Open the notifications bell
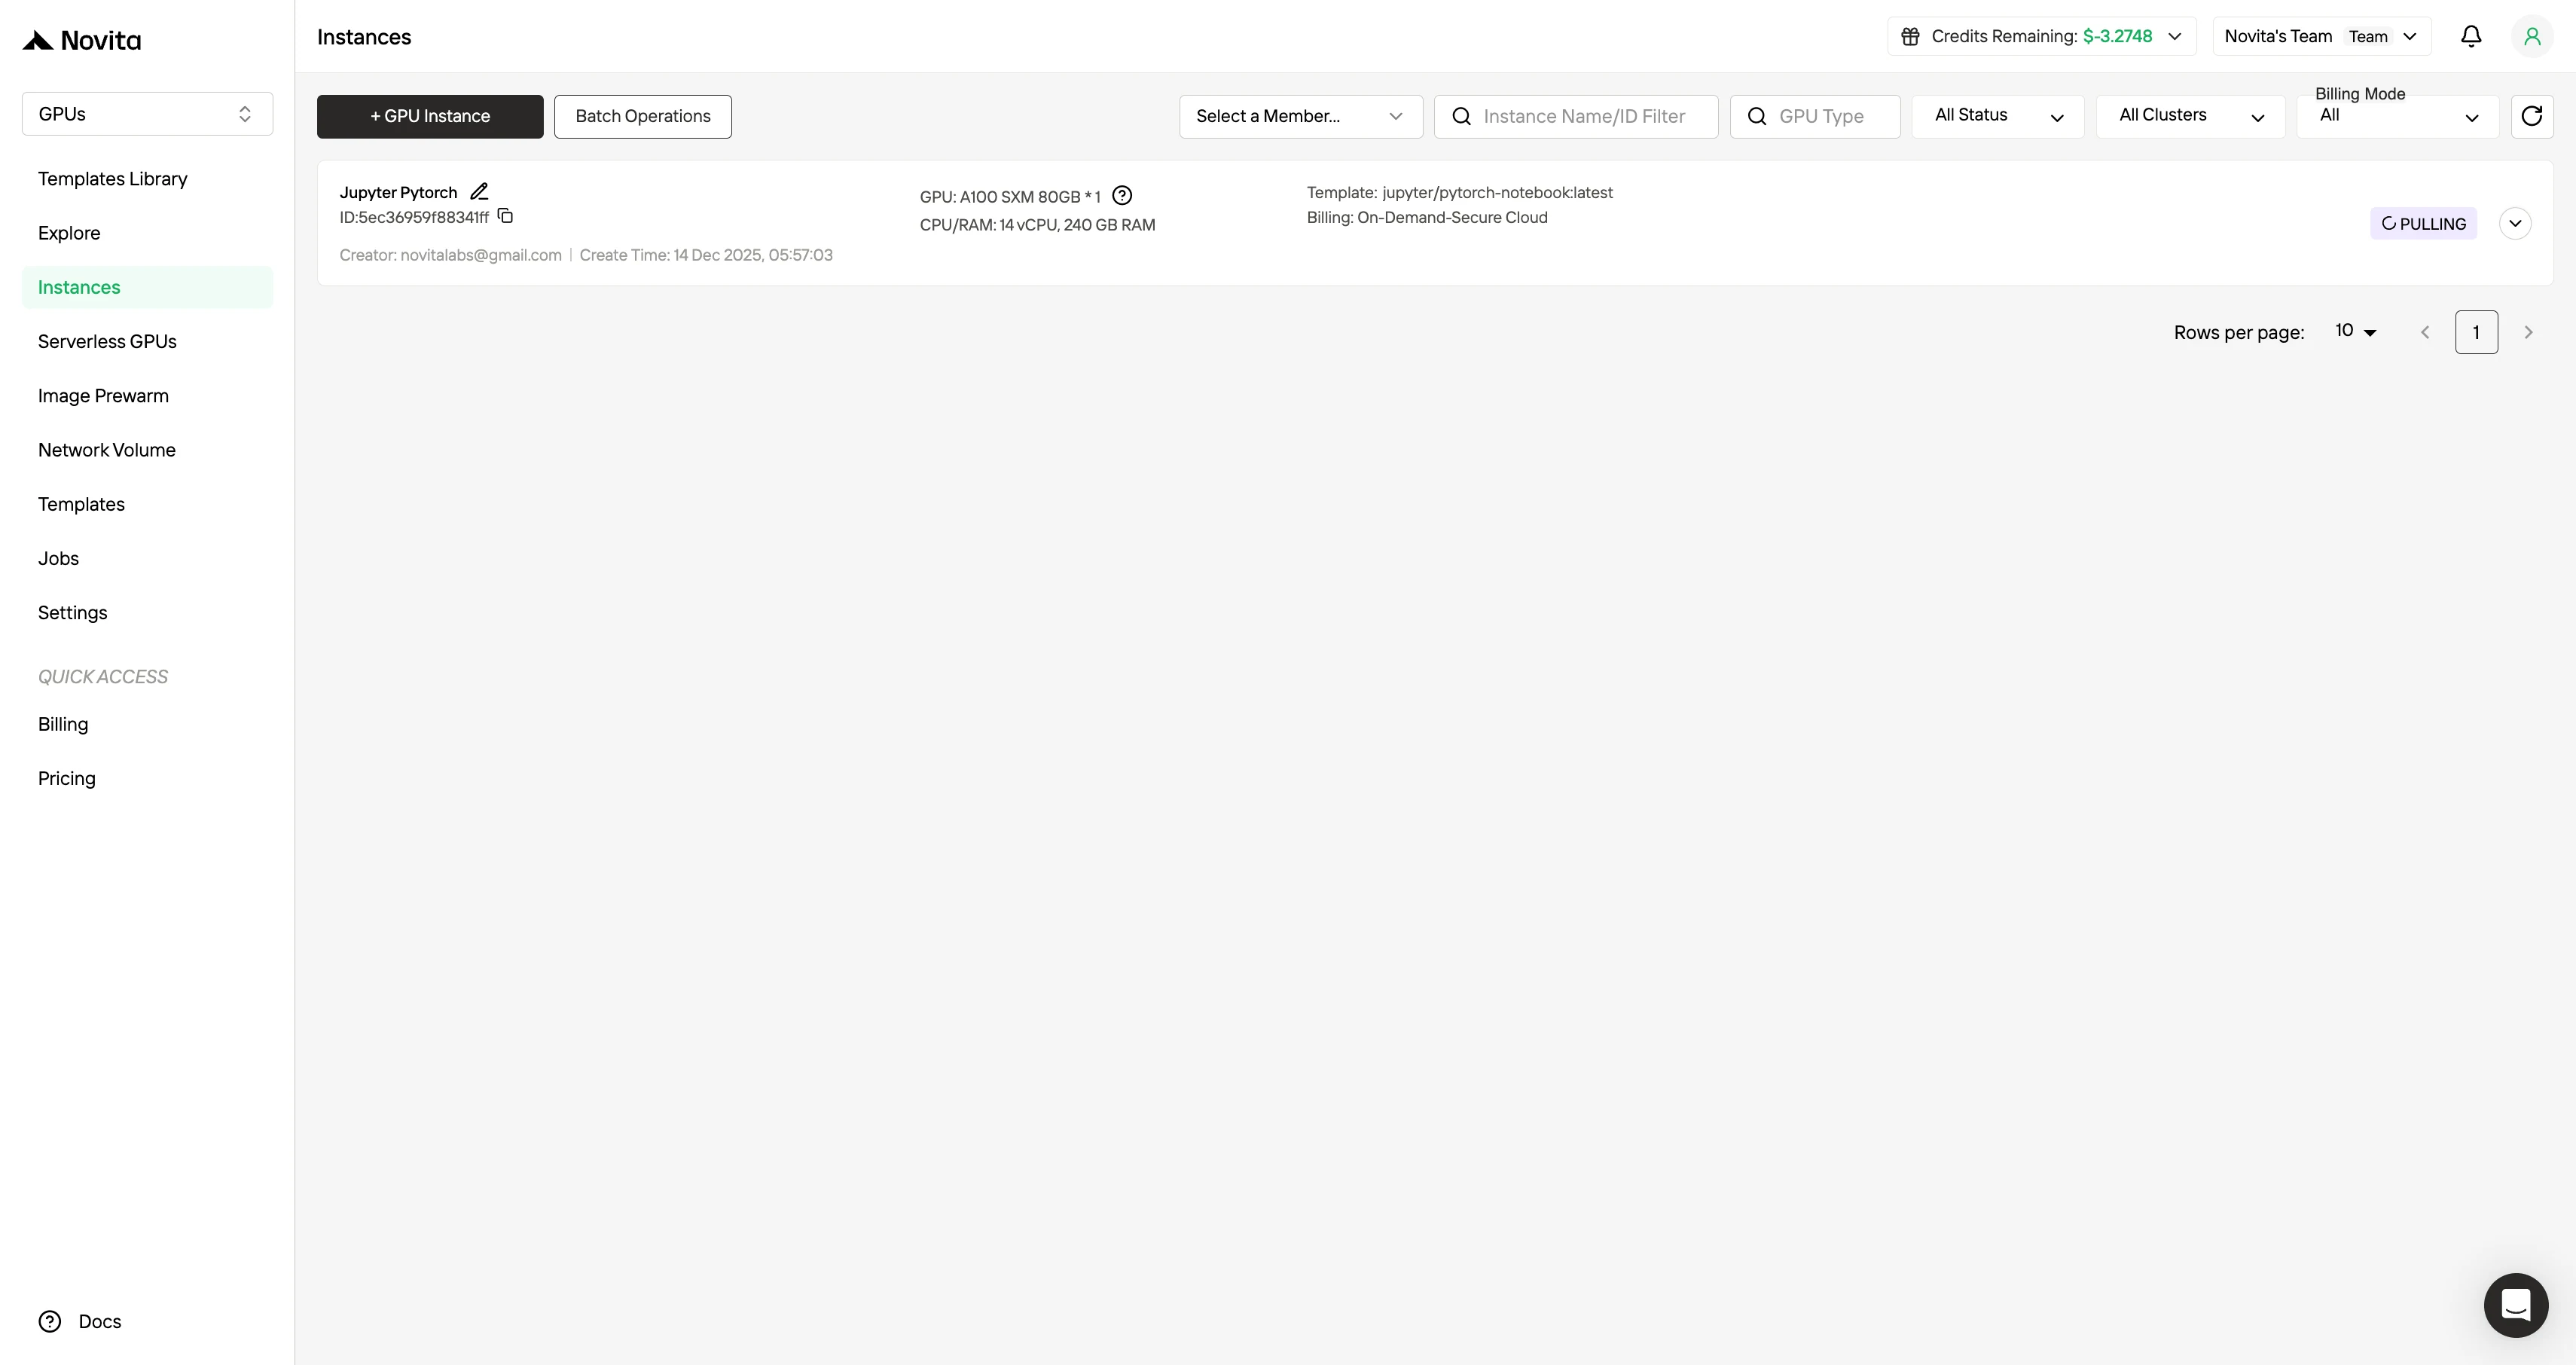 tap(2471, 36)
